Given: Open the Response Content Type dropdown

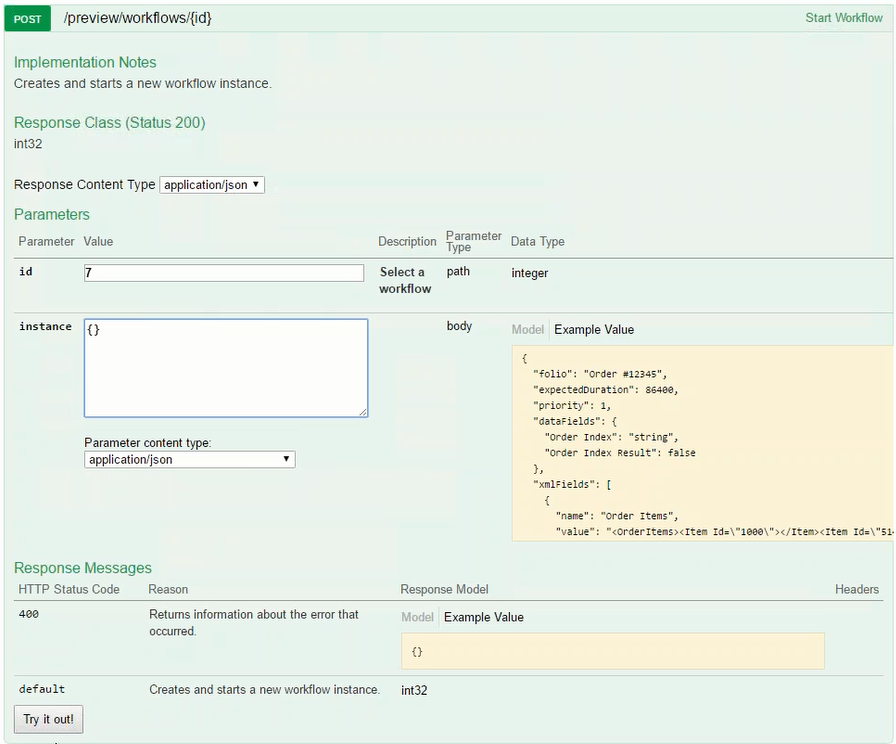Looking at the screenshot, I should click(x=212, y=185).
